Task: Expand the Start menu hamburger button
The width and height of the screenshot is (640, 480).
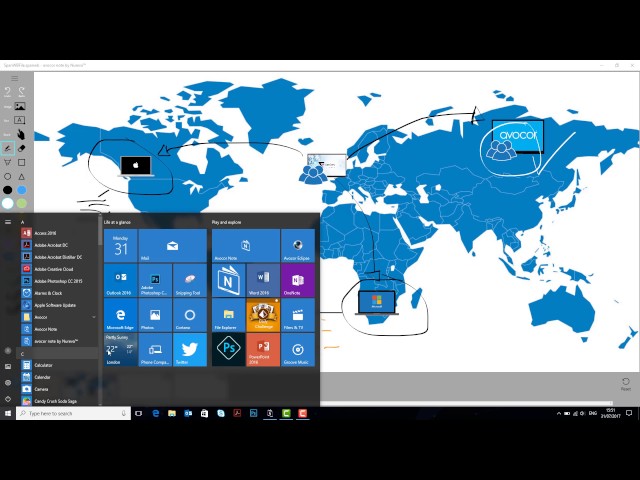Action: click(x=8, y=222)
